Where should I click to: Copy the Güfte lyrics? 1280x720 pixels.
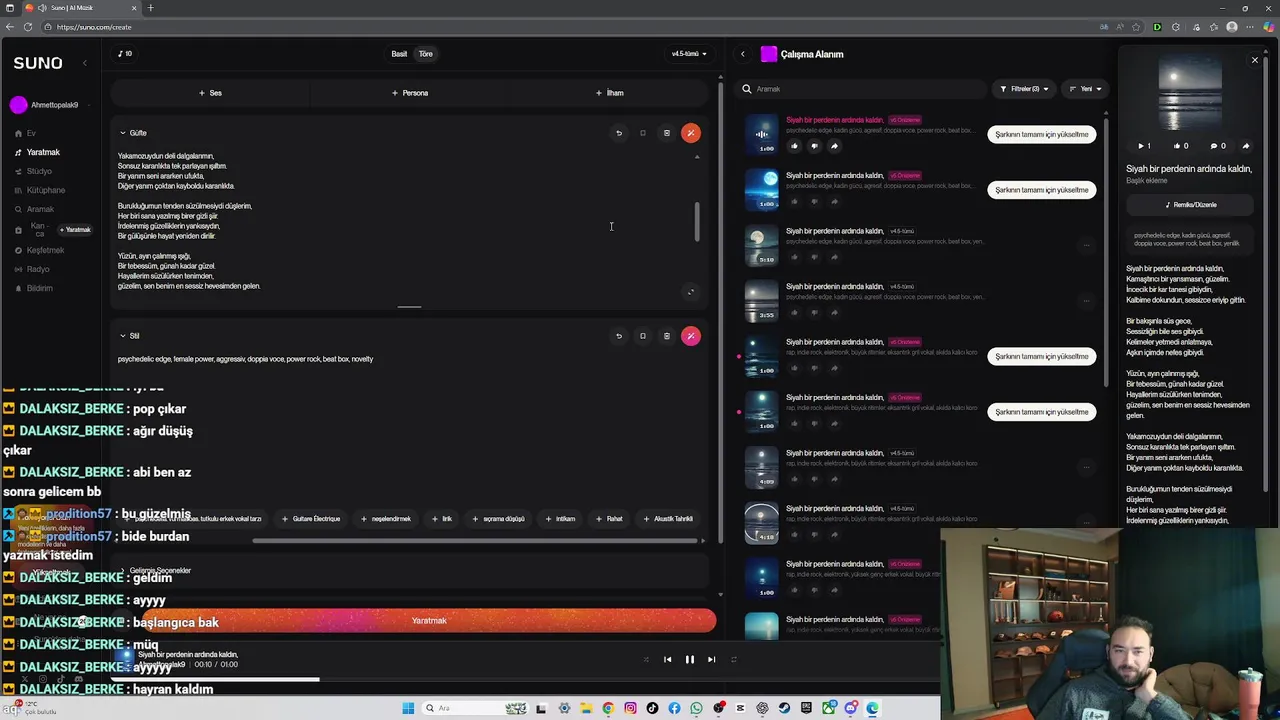(642, 133)
